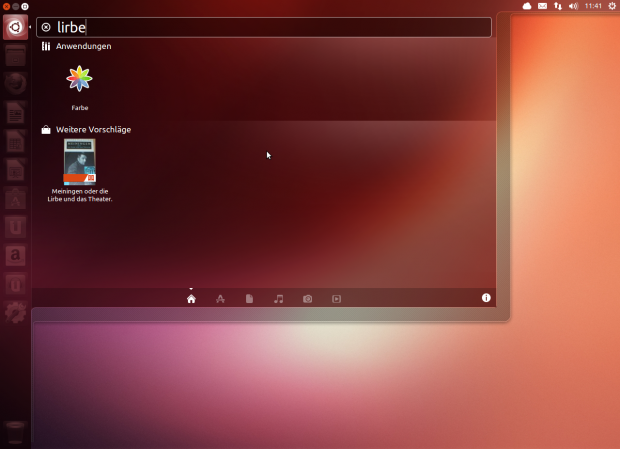Open the sound volume indicator
The width and height of the screenshot is (620, 449).
pyautogui.click(x=573, y=6)
